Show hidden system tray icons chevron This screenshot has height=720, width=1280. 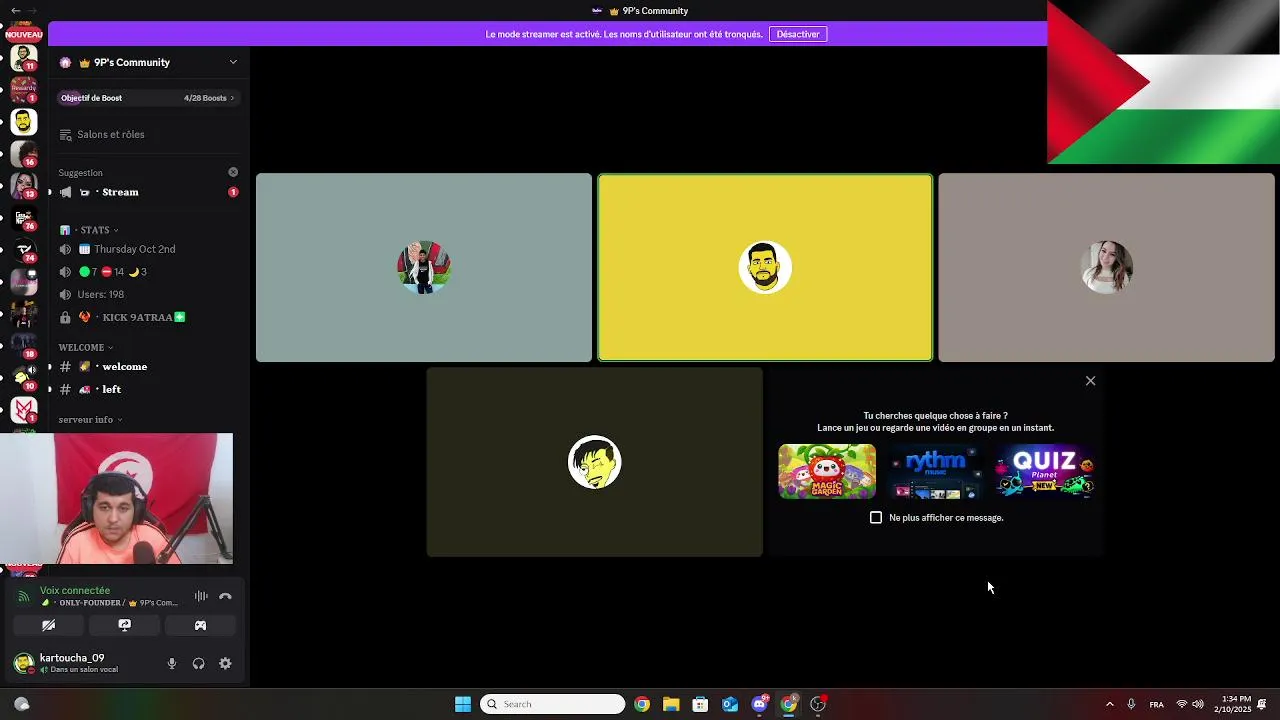coord(1109,704)
